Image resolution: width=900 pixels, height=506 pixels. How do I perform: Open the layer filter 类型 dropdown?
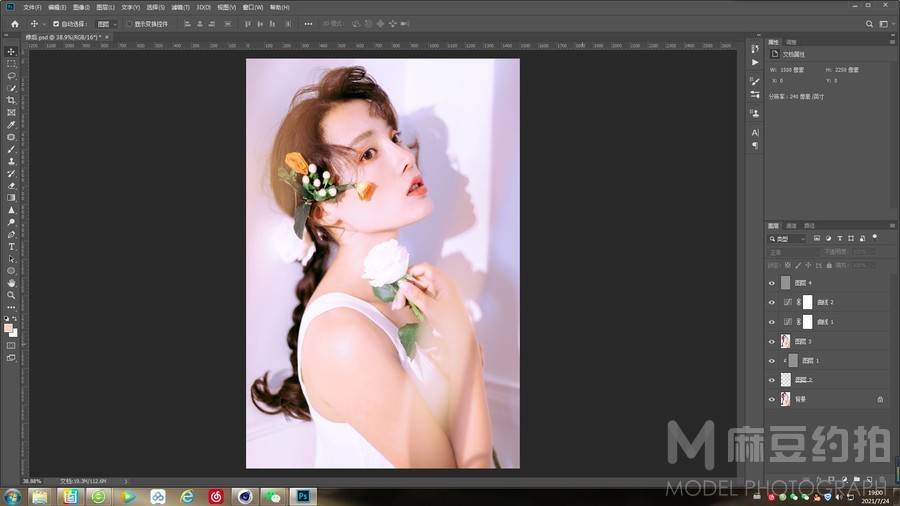coord(788,239)
